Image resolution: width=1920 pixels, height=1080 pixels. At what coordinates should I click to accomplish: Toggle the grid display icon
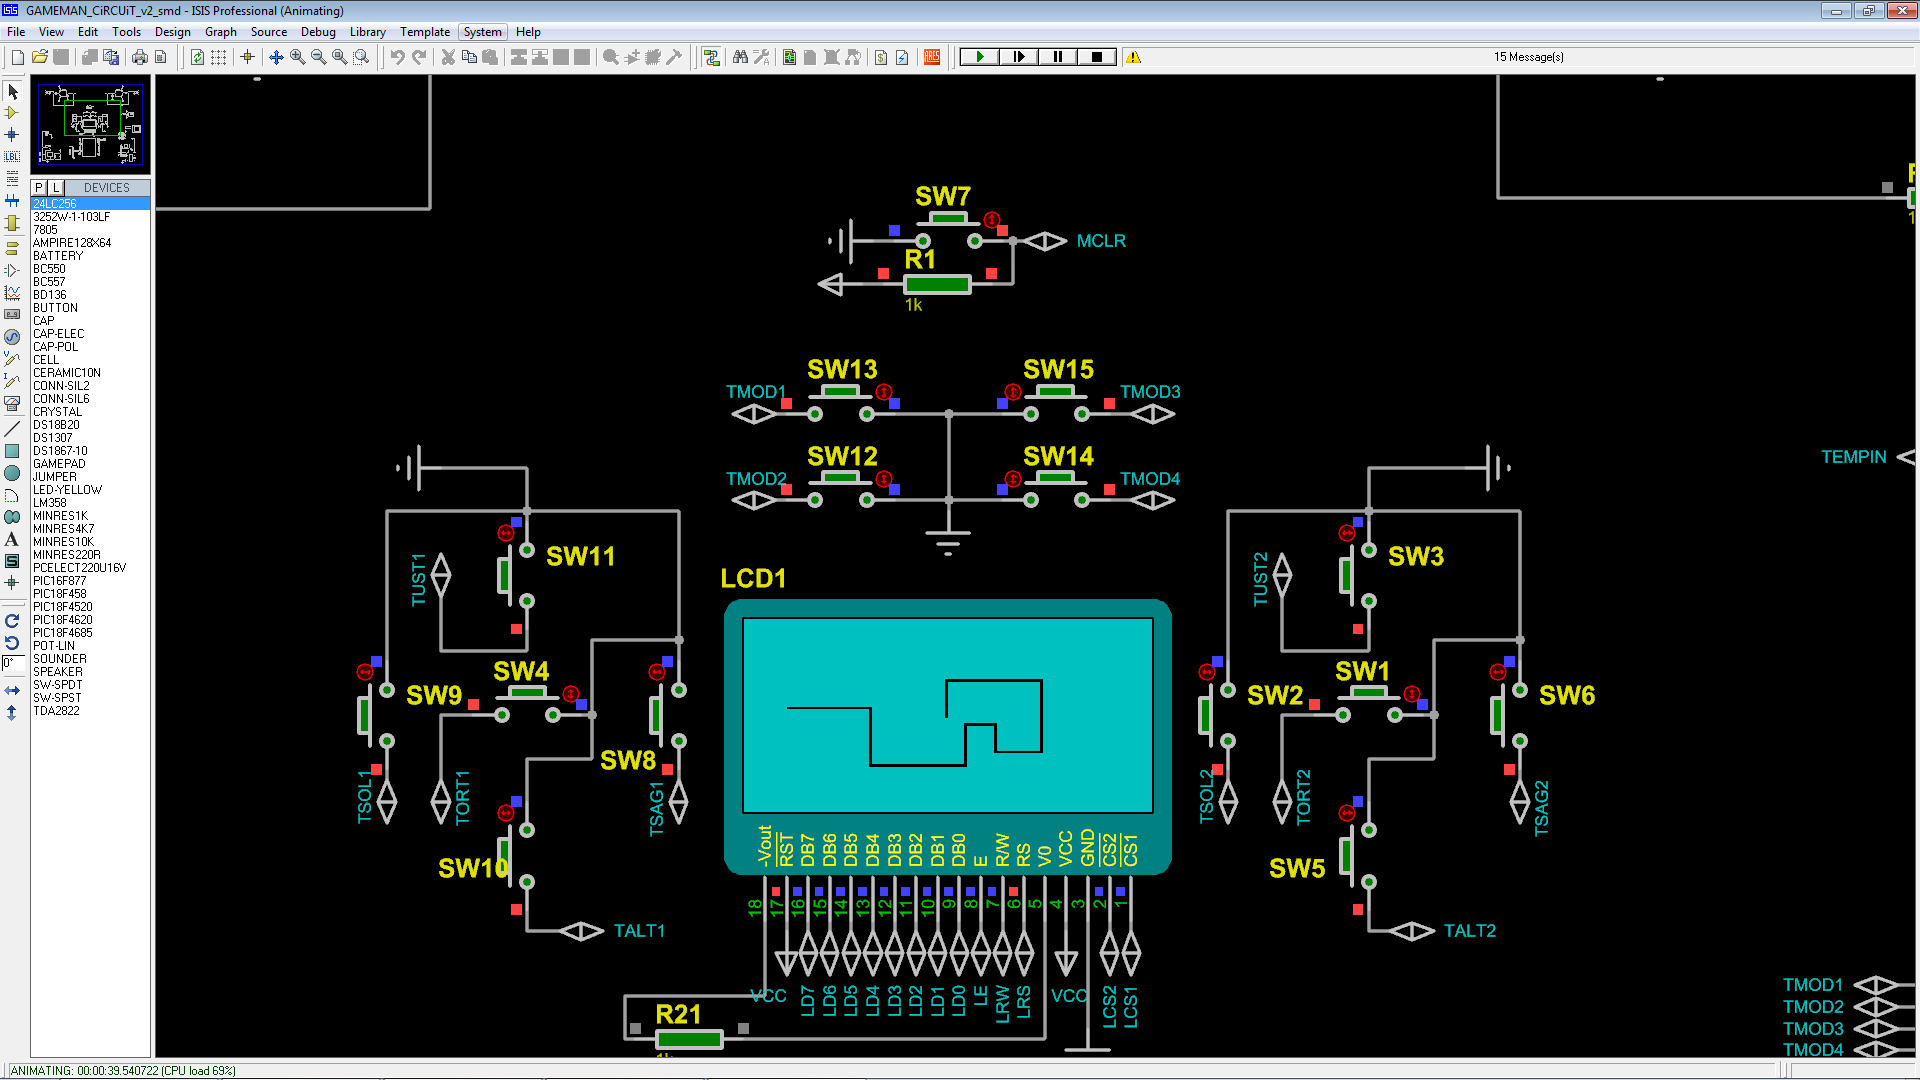tap(218, 57)
